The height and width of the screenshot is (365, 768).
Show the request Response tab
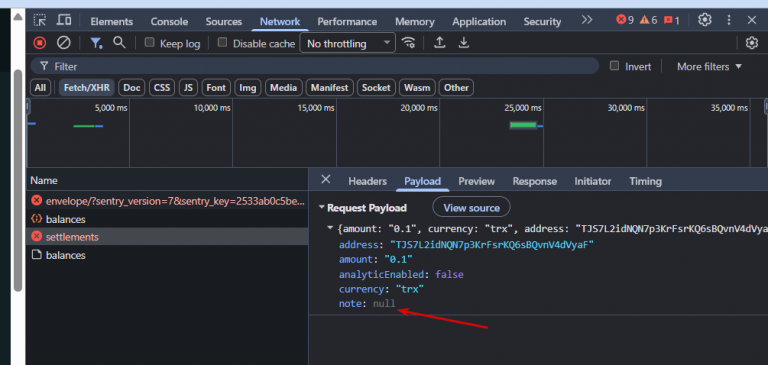pyautogui.click(x=534, y=181)
